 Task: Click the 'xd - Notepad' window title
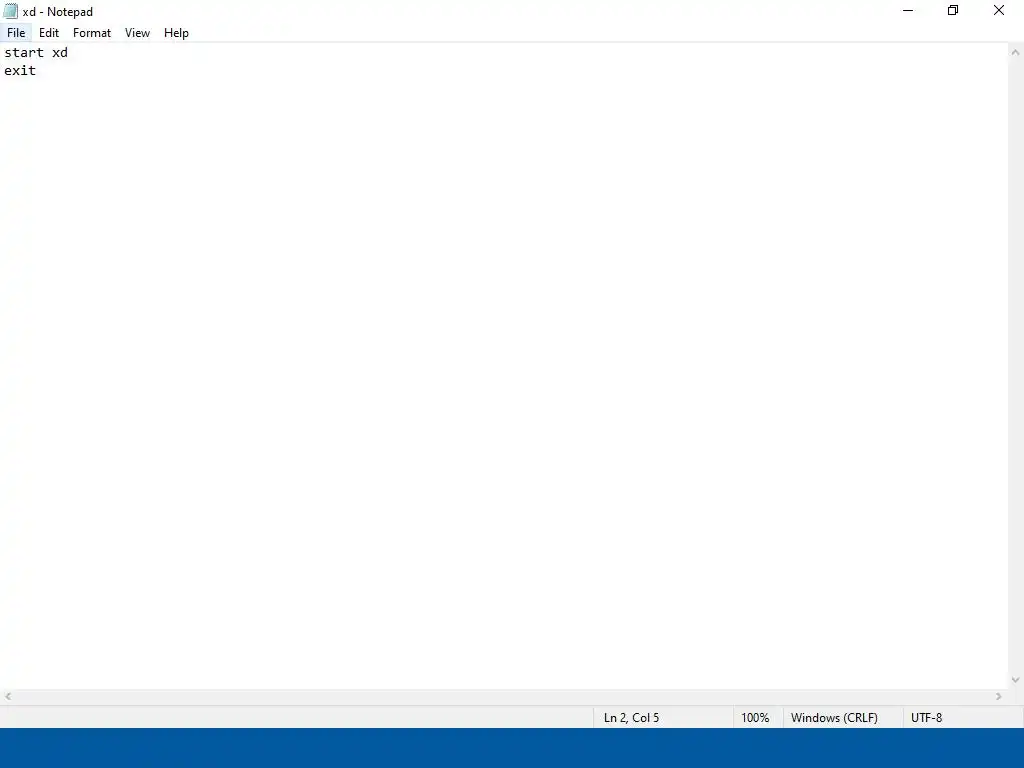[x=58, y=12]
